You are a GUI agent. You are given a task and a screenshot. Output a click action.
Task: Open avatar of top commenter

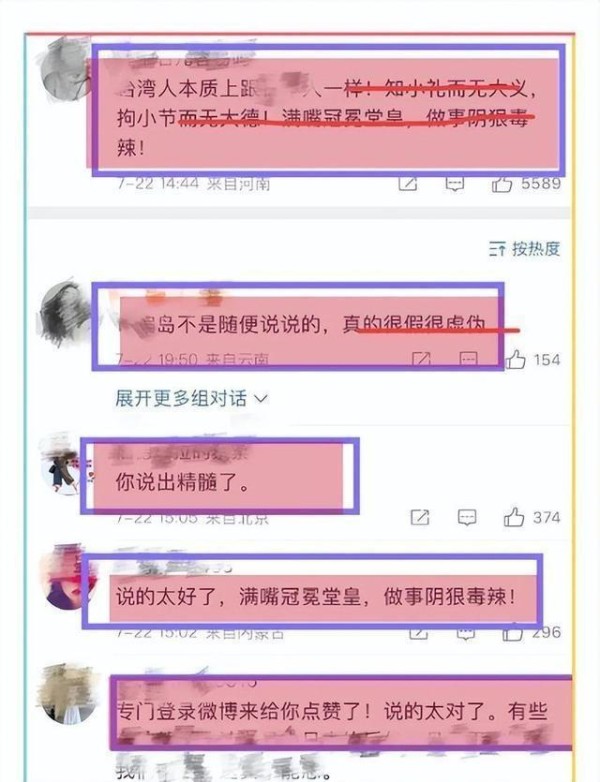point(65,69)
